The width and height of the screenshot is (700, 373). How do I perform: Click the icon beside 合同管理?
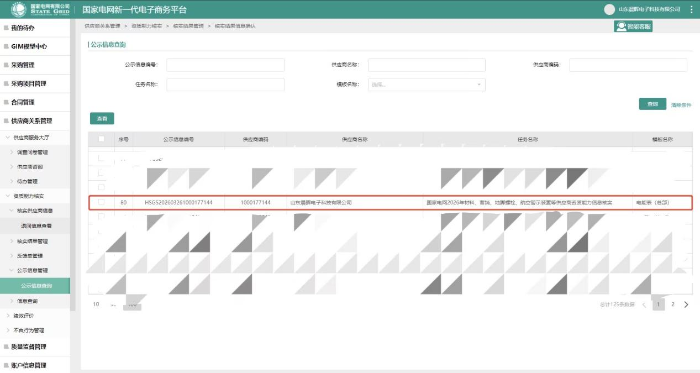click(x=6, y=102)
